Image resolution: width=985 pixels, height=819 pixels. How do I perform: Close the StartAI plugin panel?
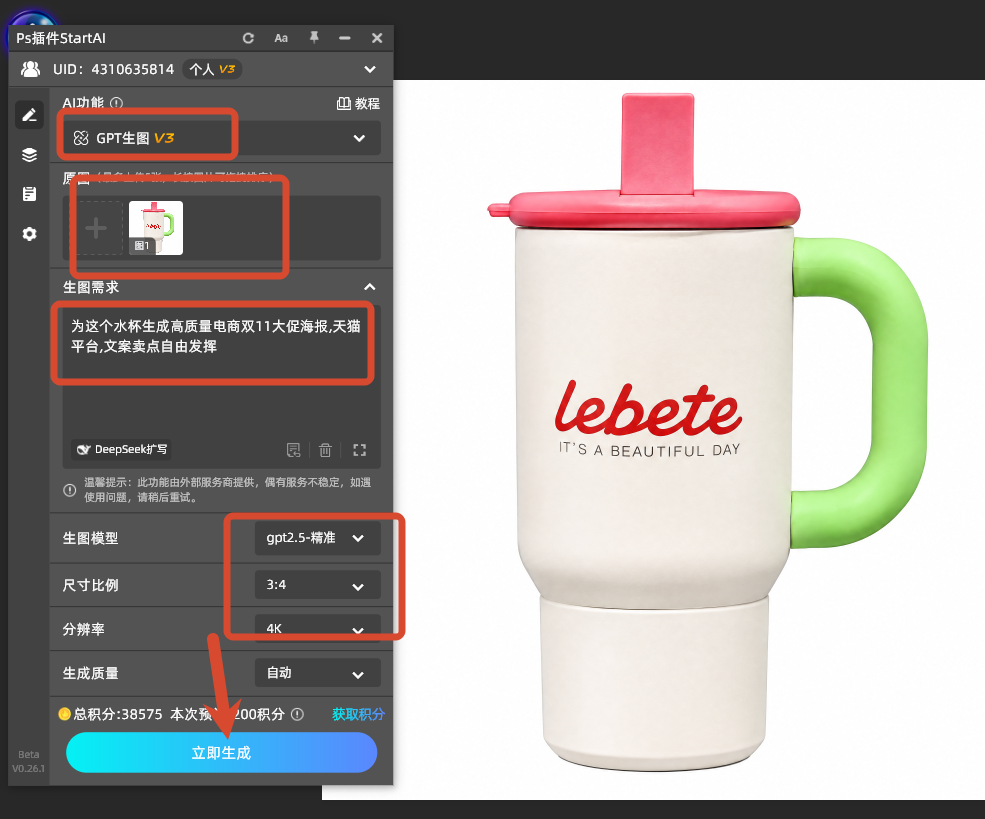(377, 38)
